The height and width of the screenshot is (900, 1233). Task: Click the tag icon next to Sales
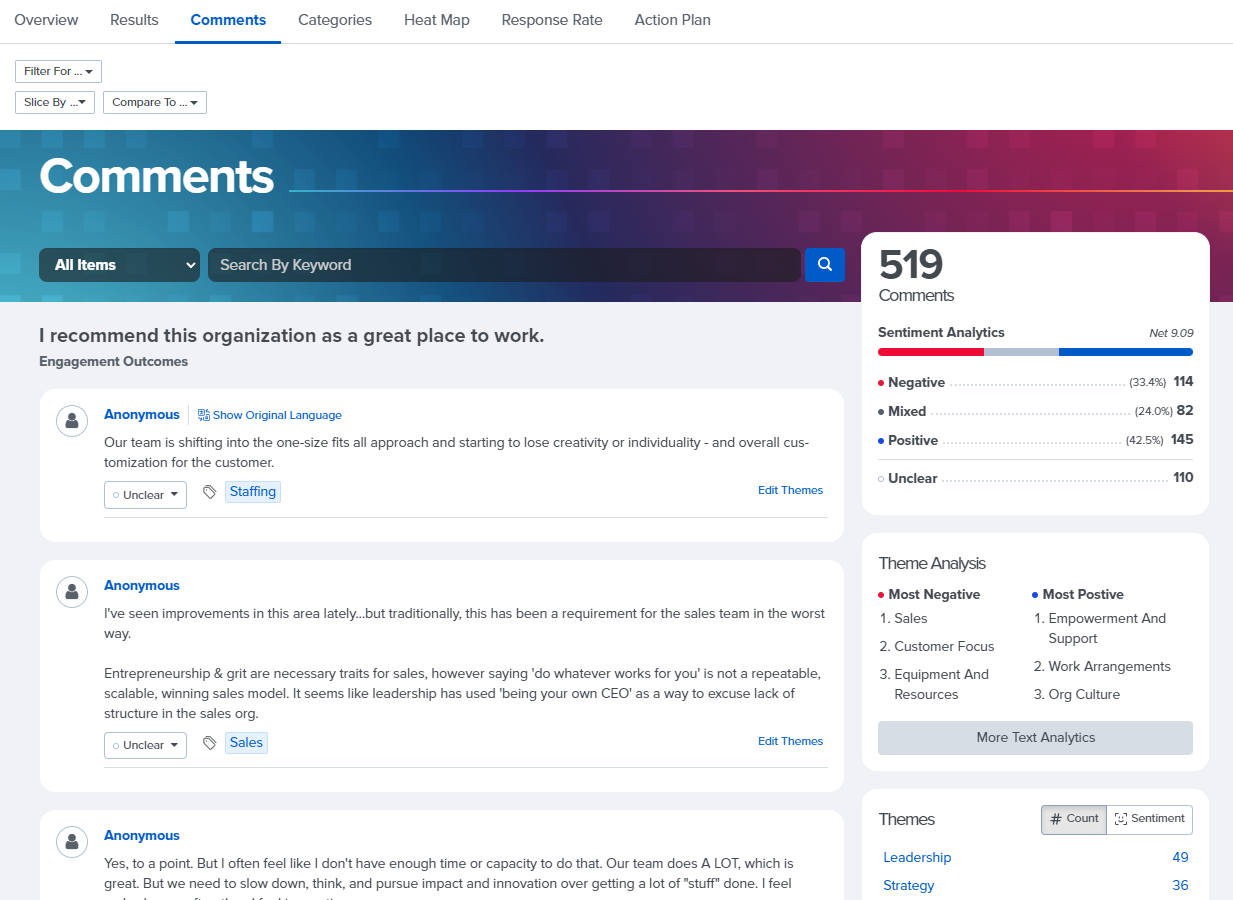209,743
